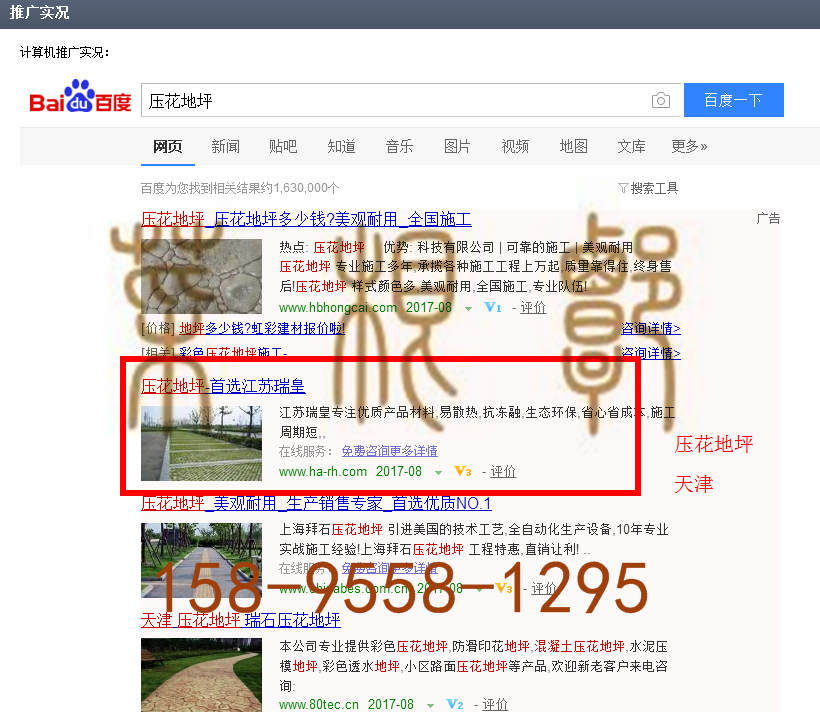Open 评价 link of 80tec.cn result
This screenshot has width=820, height=712.
pyautogui.click(x=495, y=705)
